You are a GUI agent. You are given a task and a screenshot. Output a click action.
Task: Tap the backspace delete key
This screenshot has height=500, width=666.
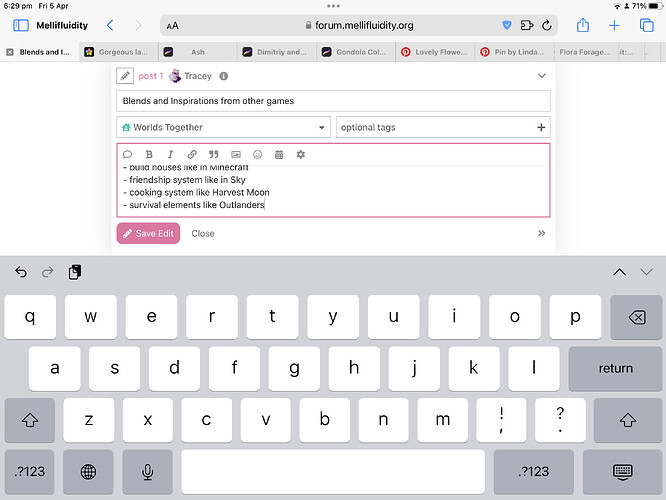click(636, 317)
